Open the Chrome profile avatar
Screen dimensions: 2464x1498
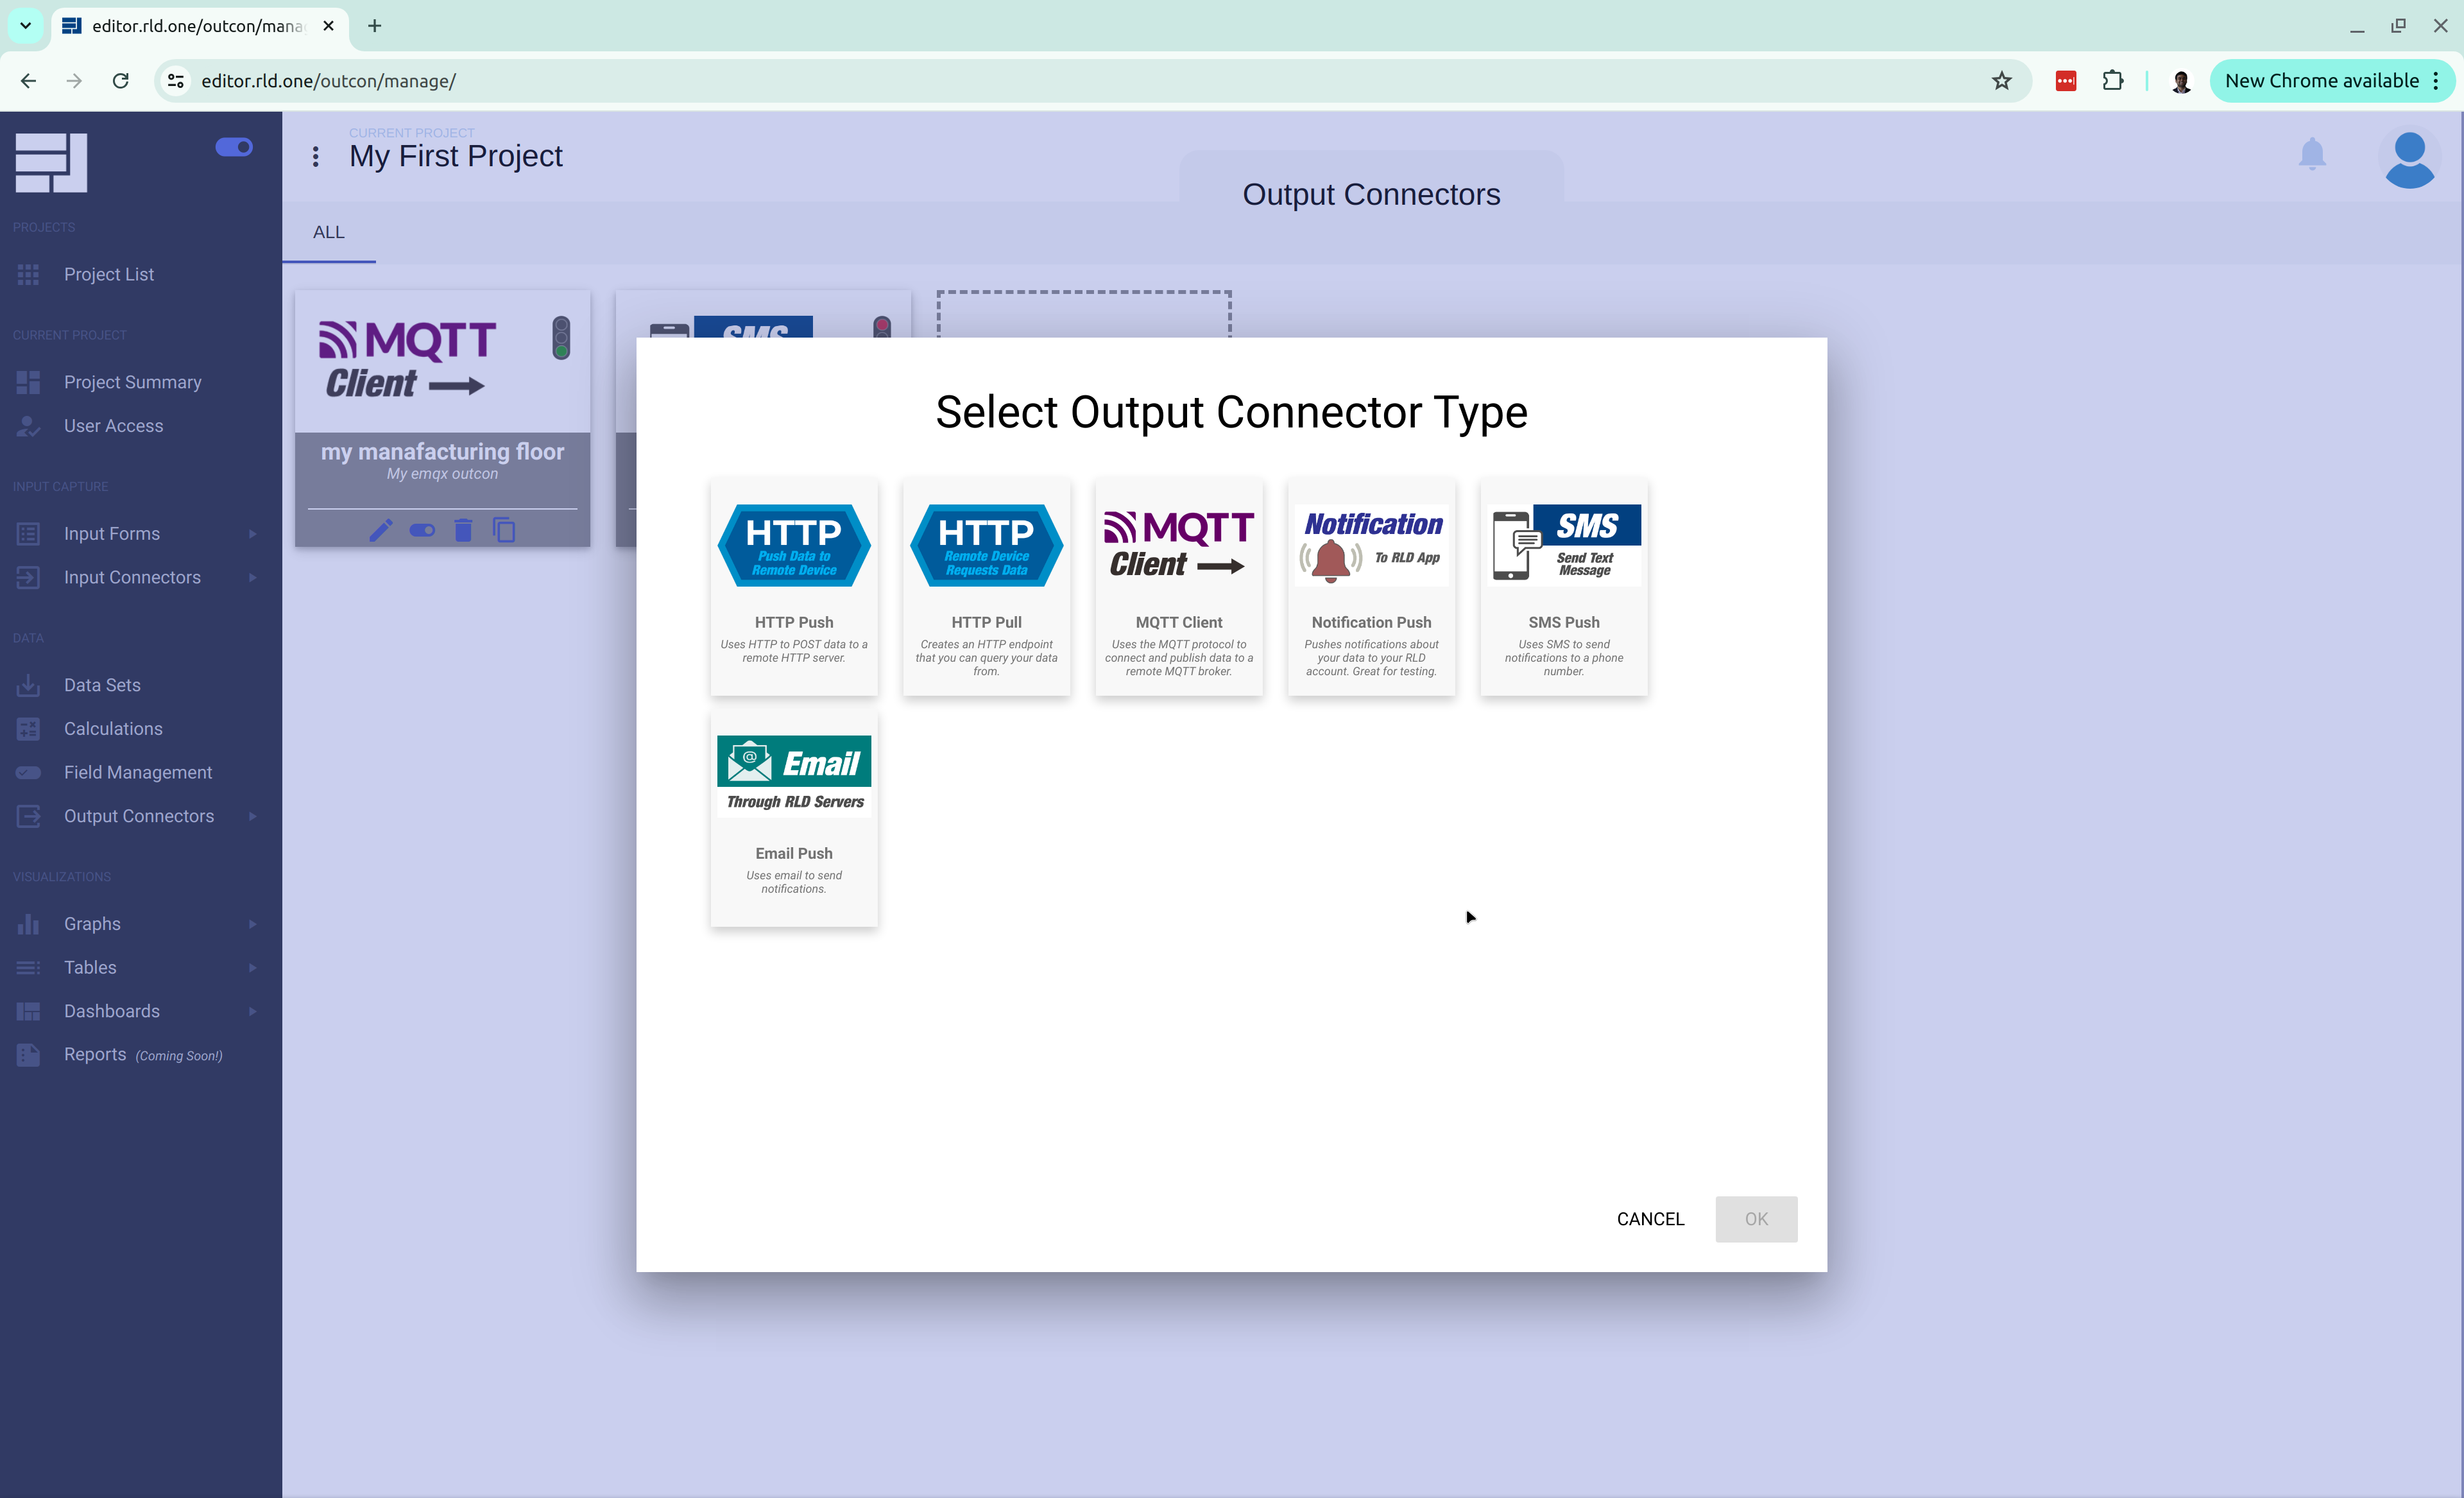point(2181,81)
